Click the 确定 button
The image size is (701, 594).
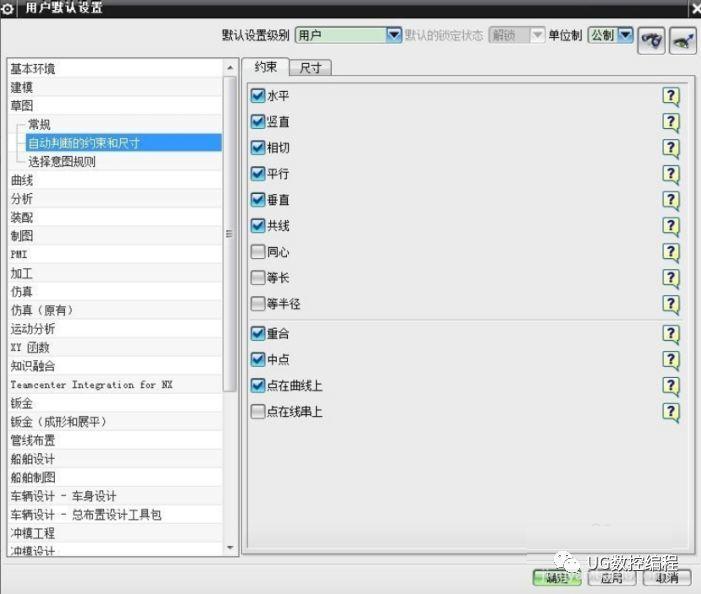pos(557,578)
